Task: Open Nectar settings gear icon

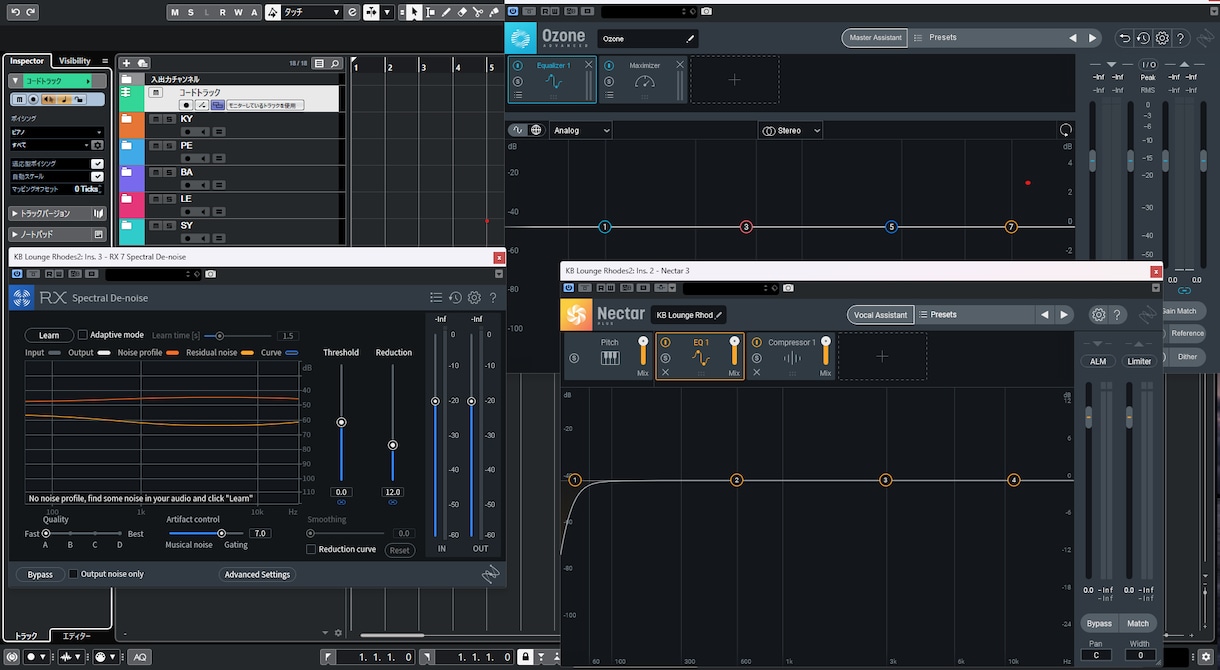Action: point(1098,315)
